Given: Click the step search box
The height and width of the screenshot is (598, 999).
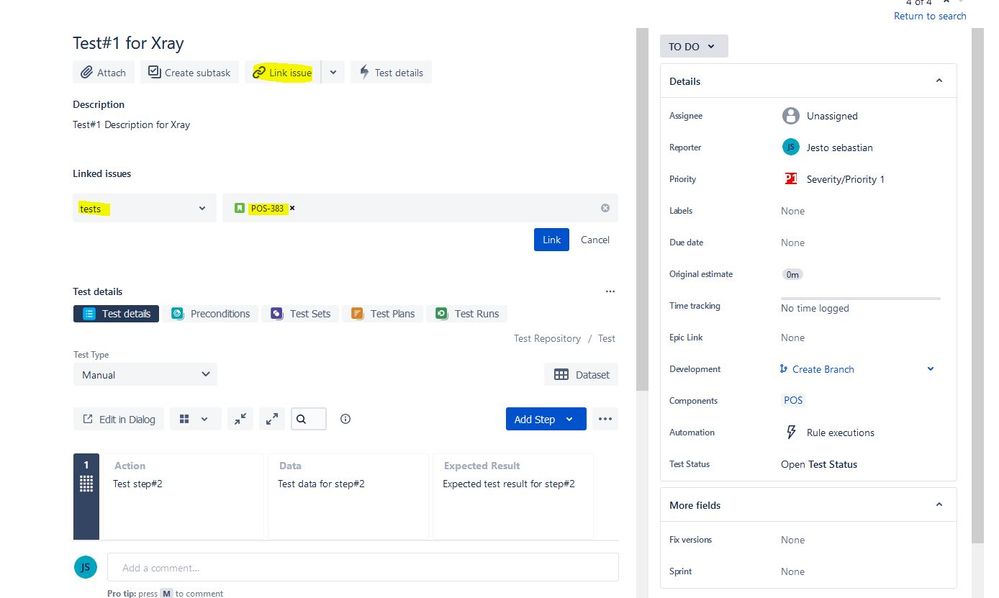Looking at the screenshot, I should (308, 419).
